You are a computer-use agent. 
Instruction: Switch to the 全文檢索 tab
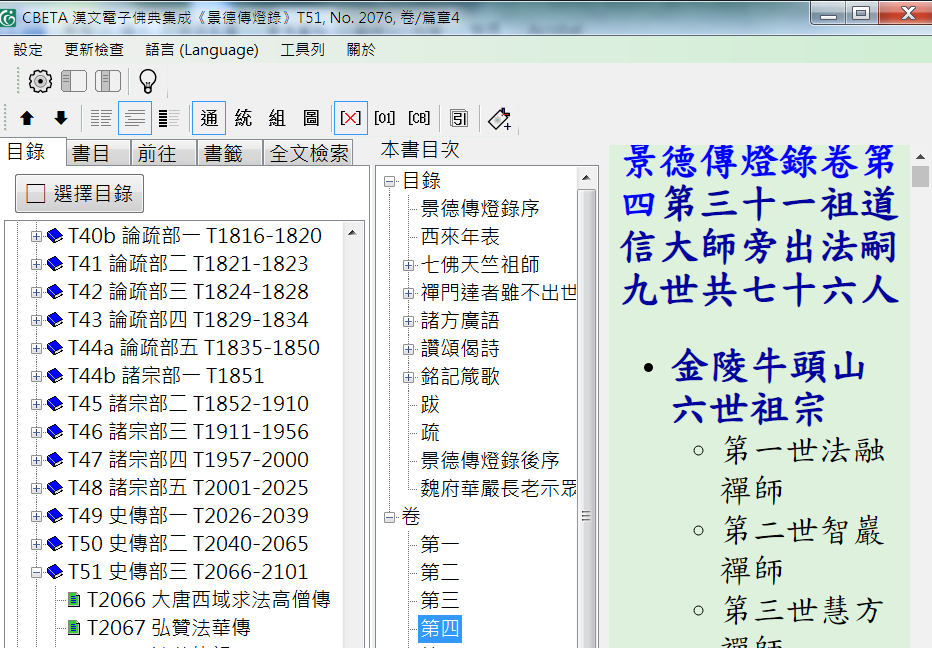309,153
